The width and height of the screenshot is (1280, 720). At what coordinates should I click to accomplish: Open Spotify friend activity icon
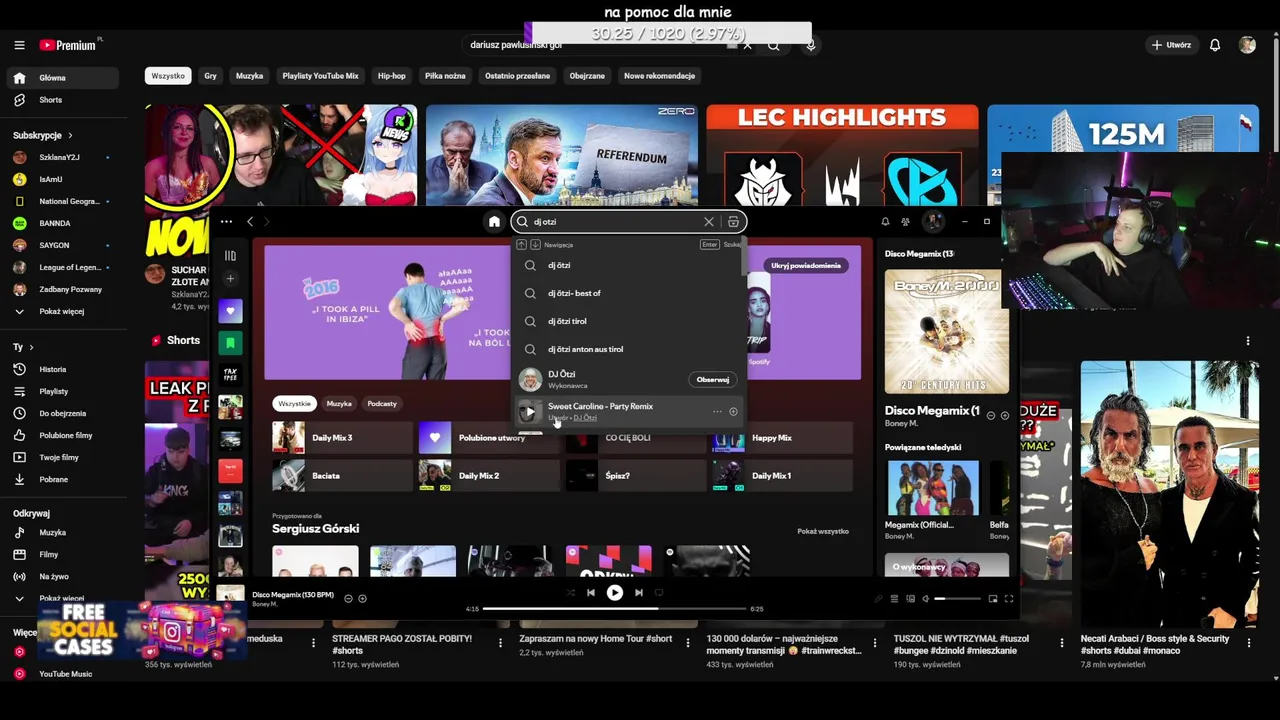point(906,222)
